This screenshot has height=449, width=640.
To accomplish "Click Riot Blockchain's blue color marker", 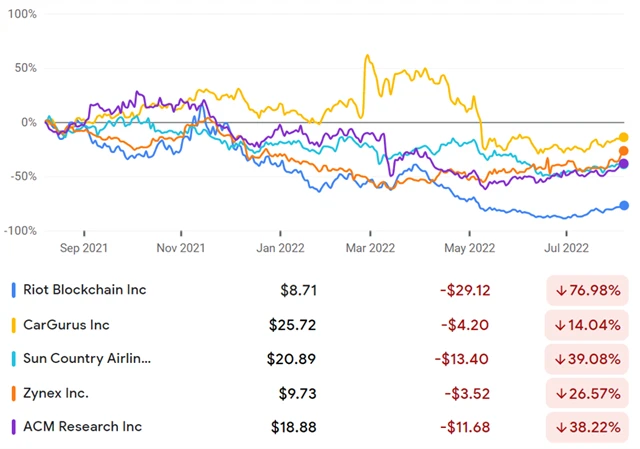I will (12, 290).
